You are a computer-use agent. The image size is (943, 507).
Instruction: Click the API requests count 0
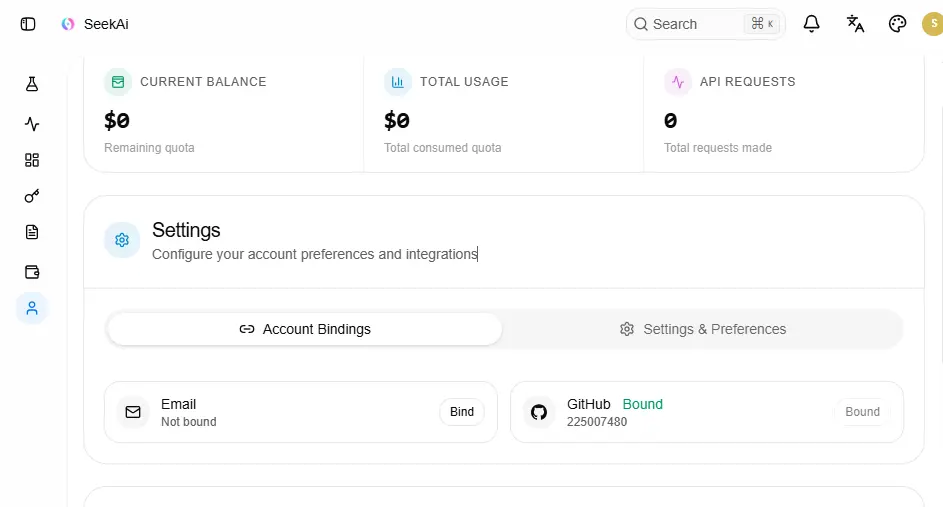click(671, 121)
